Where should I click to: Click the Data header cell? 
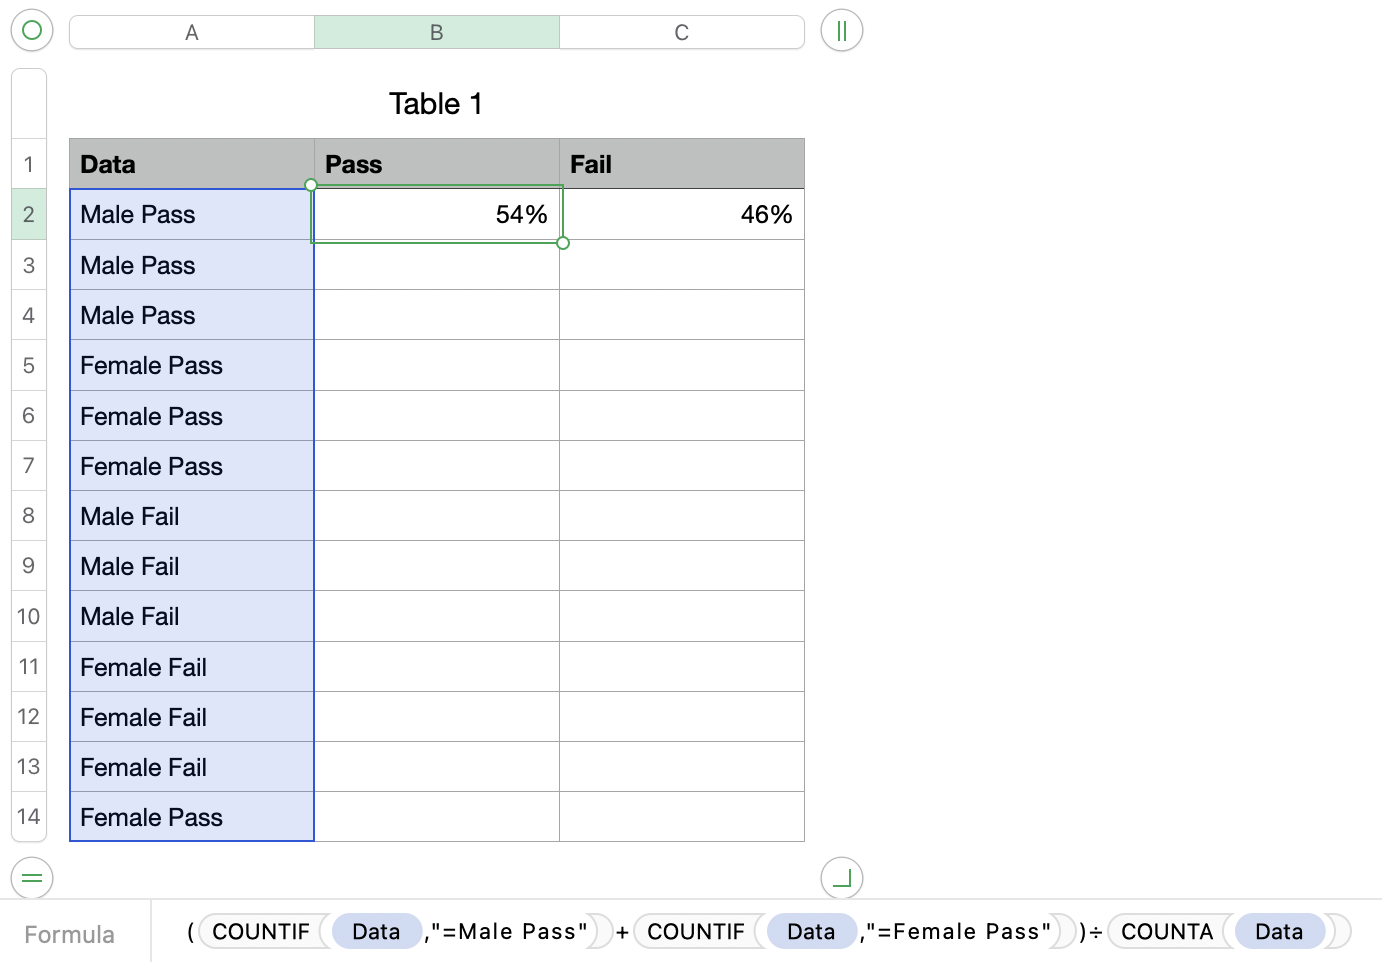tap(192, 164)
